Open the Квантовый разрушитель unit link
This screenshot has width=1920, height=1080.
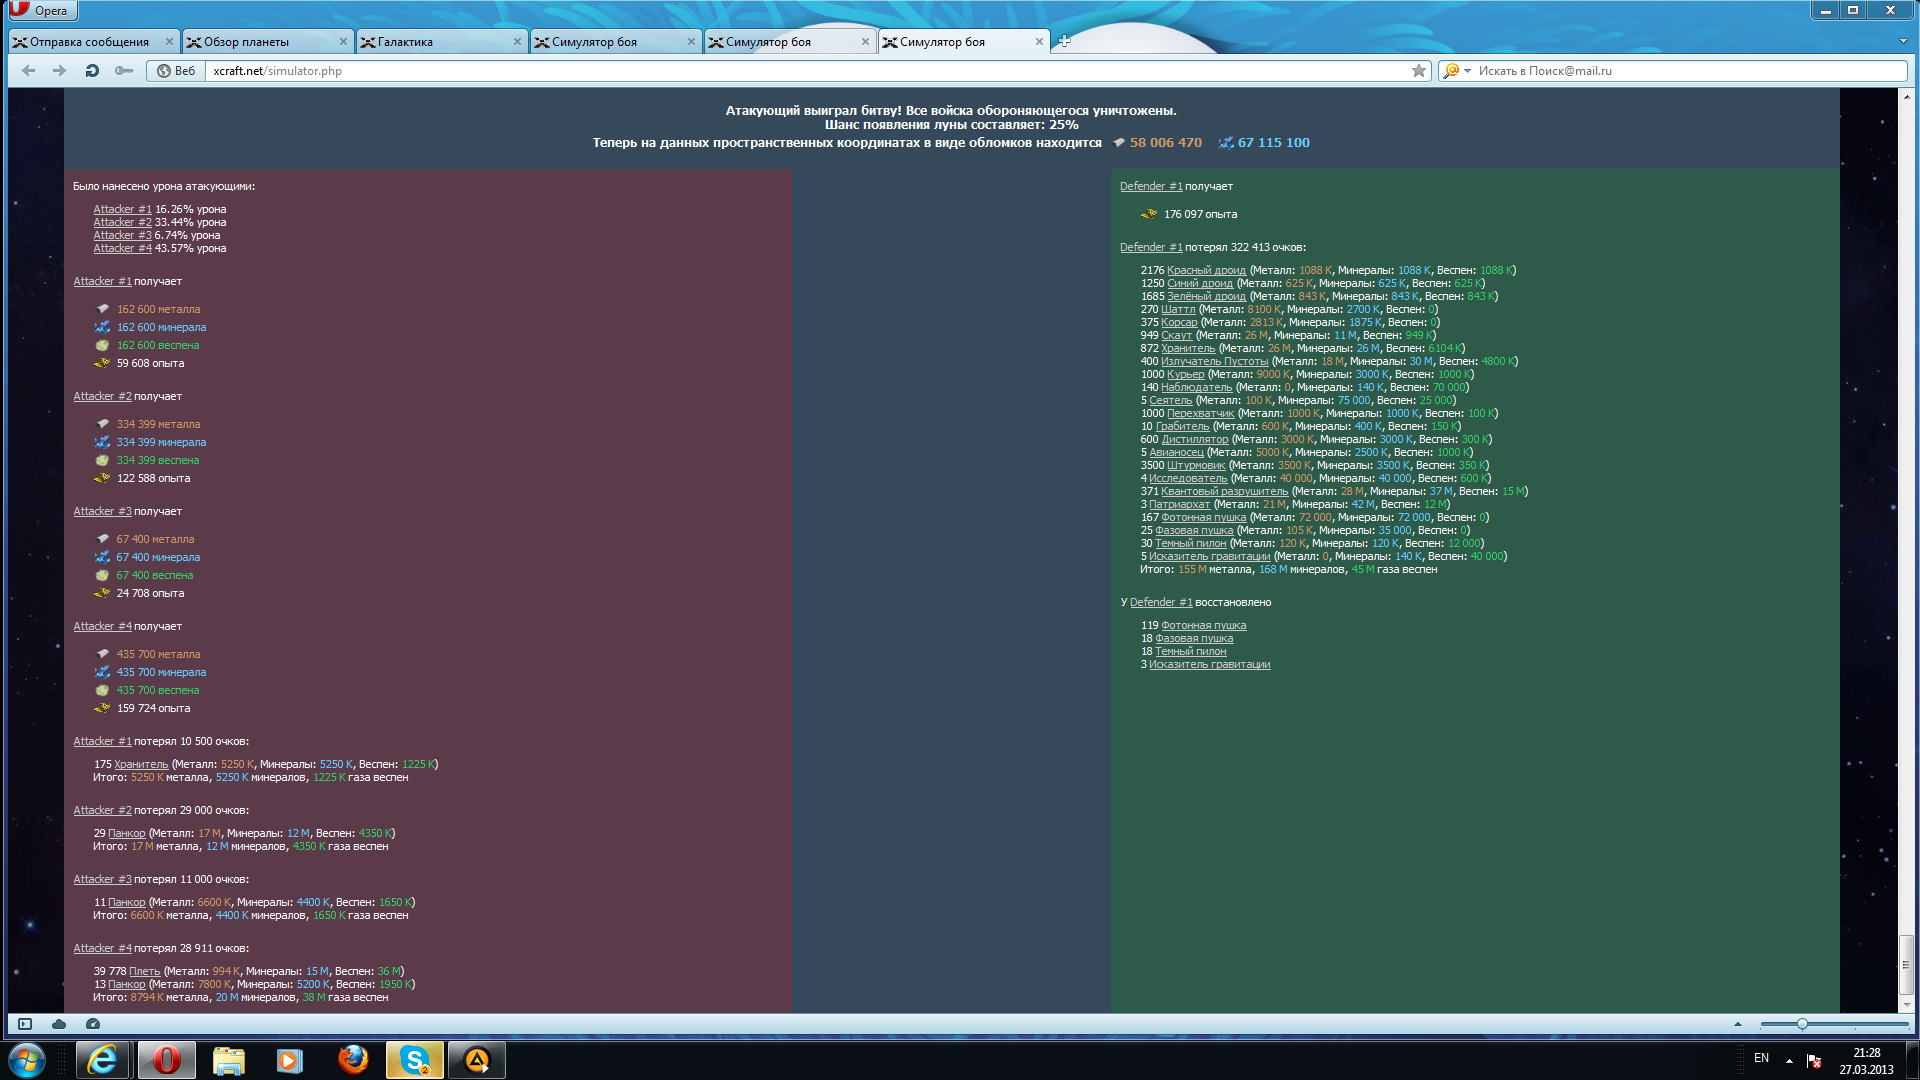pos(1224,491)
